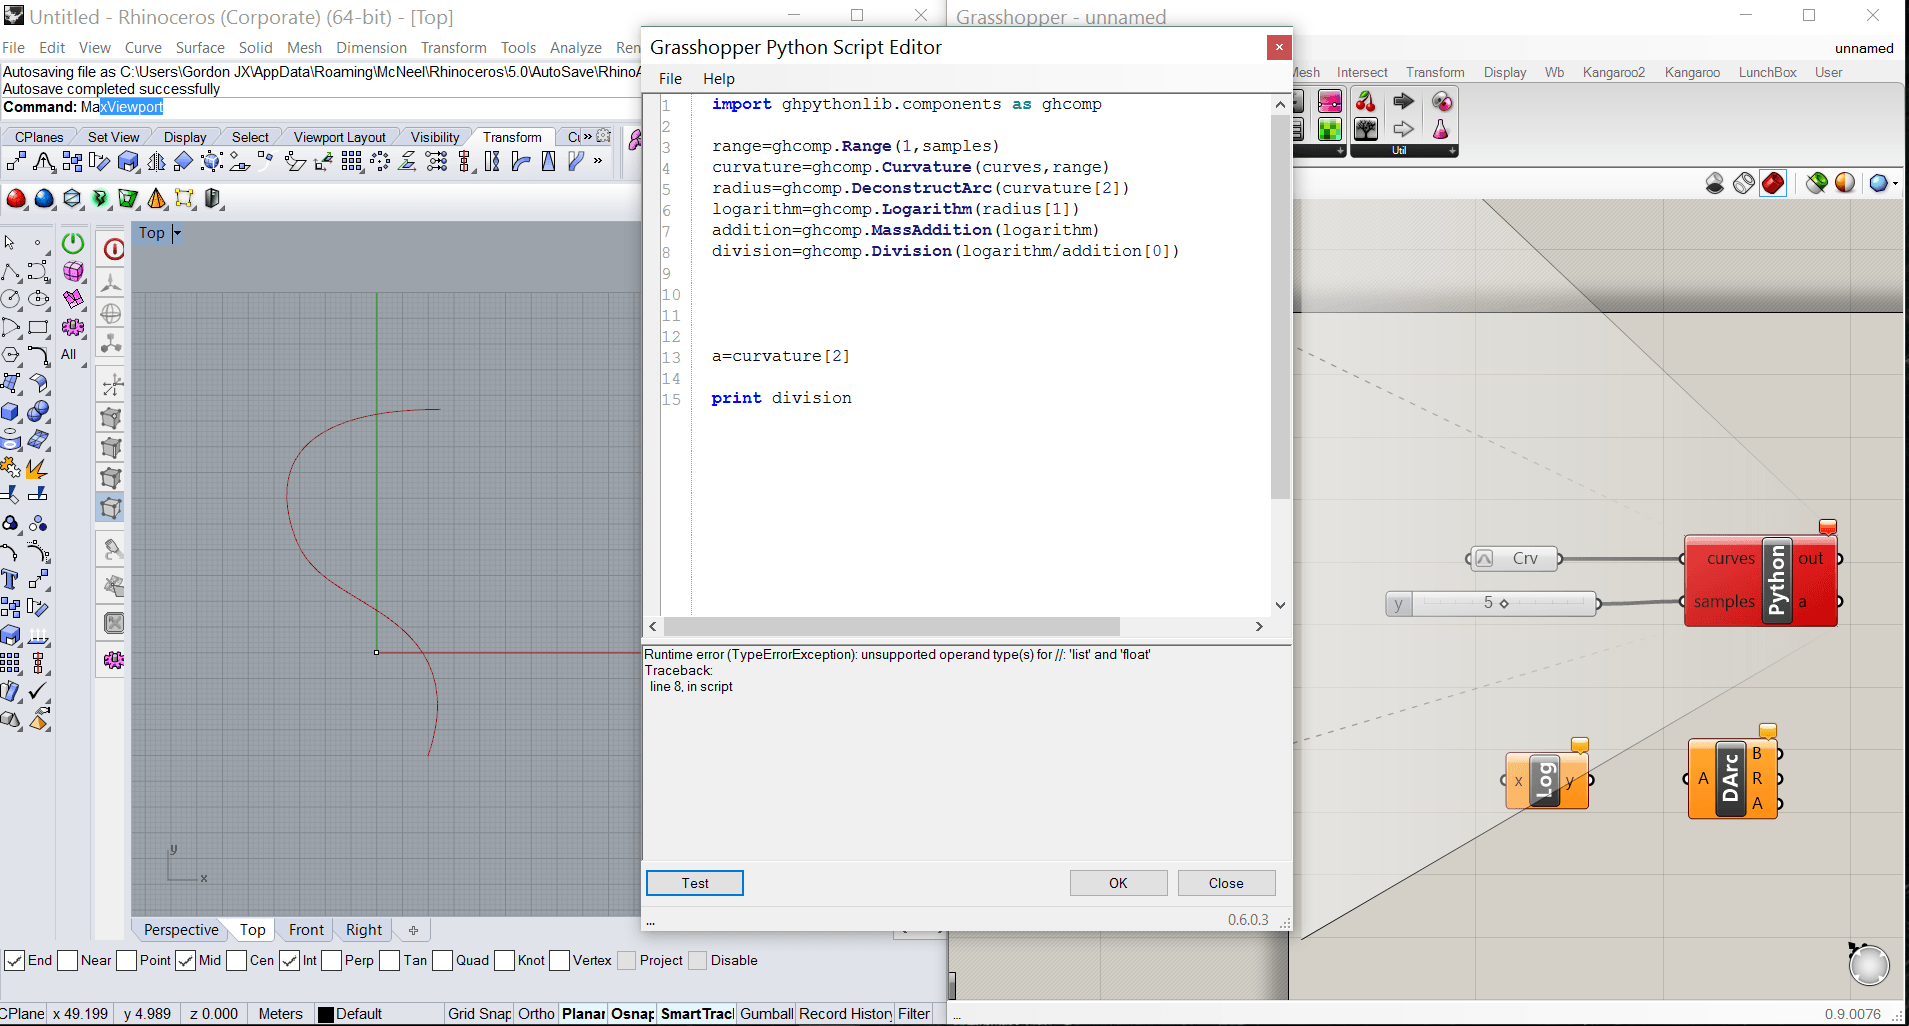Click the Default layer color swatch
The width and height of the screenshot is (1909, 1026).
325,1014
